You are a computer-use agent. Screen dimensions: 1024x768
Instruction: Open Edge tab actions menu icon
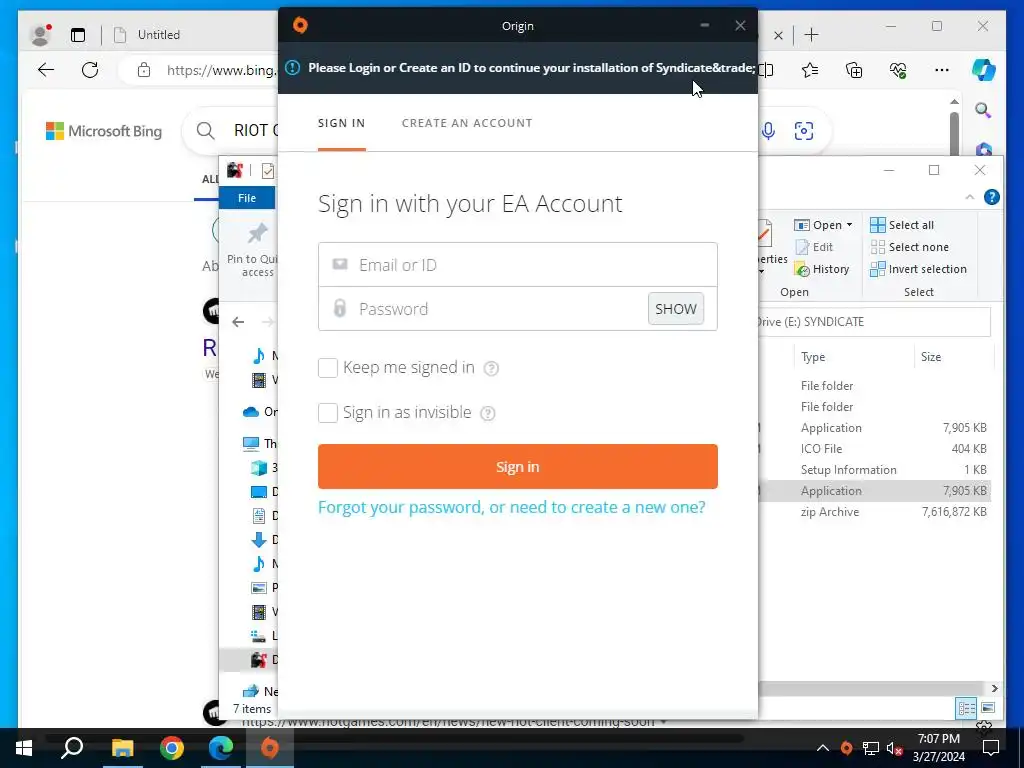pos(78,35)
